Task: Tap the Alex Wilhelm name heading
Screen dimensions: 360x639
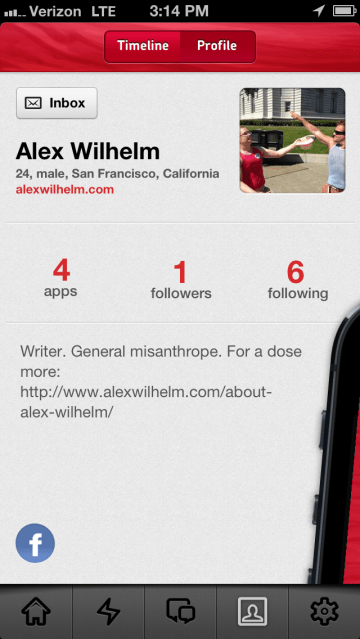Action: coord(88,152)
